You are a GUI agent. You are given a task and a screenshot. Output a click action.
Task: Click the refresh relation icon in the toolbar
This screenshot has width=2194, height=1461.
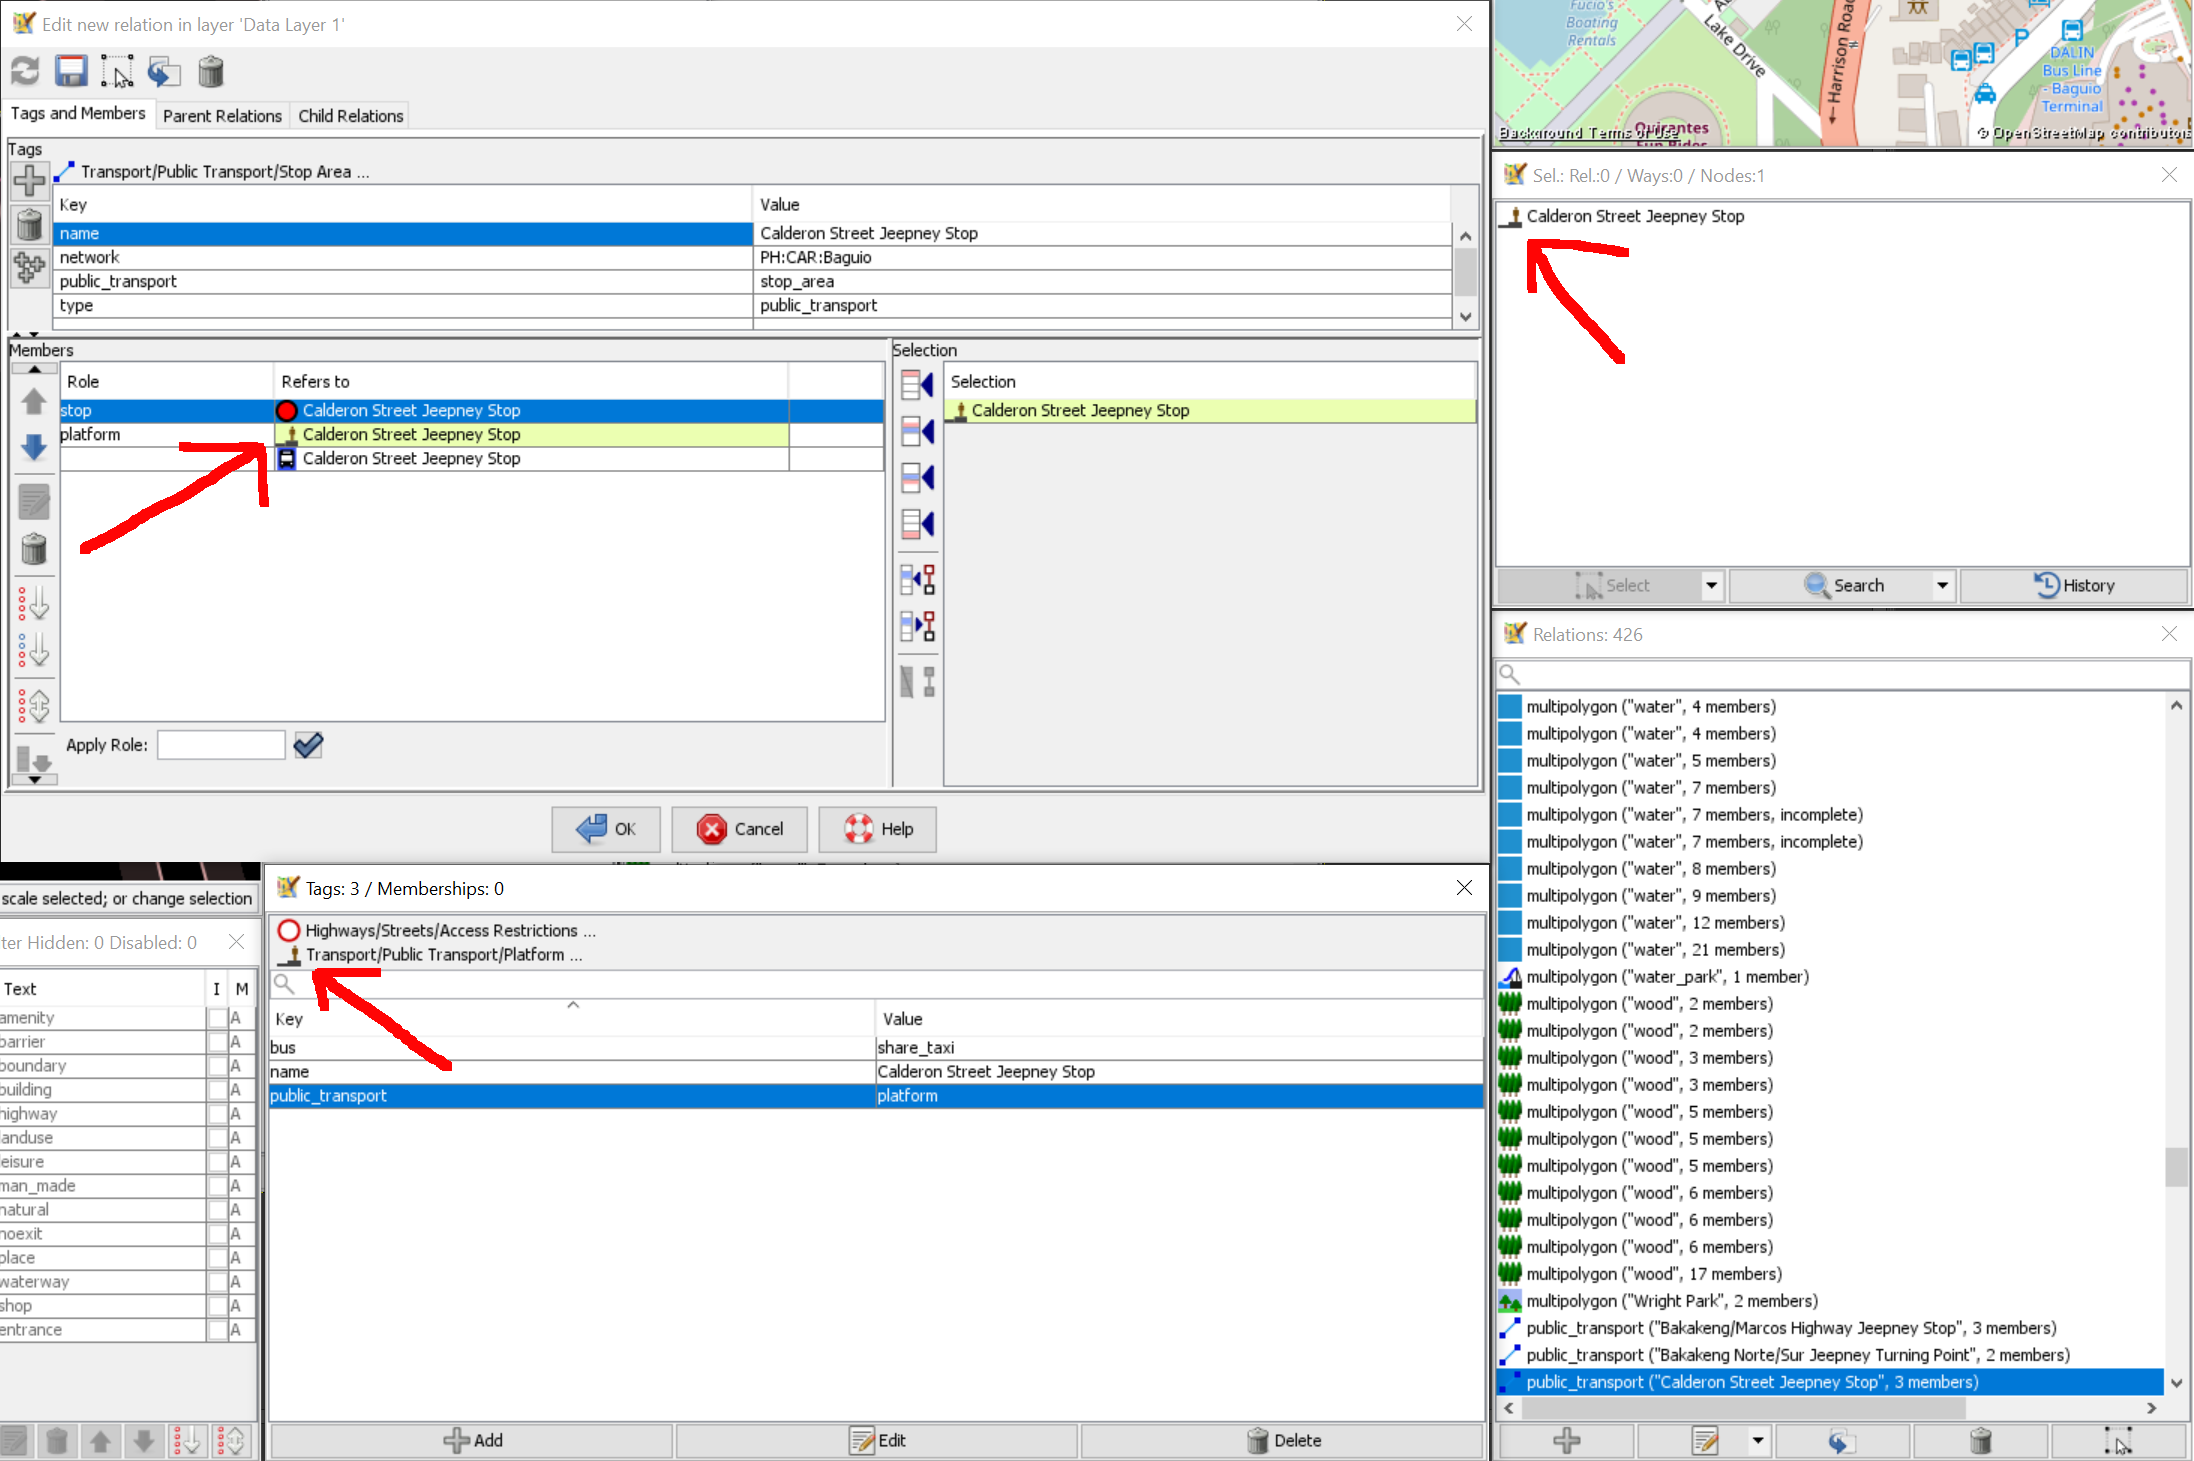coord(25,71)
